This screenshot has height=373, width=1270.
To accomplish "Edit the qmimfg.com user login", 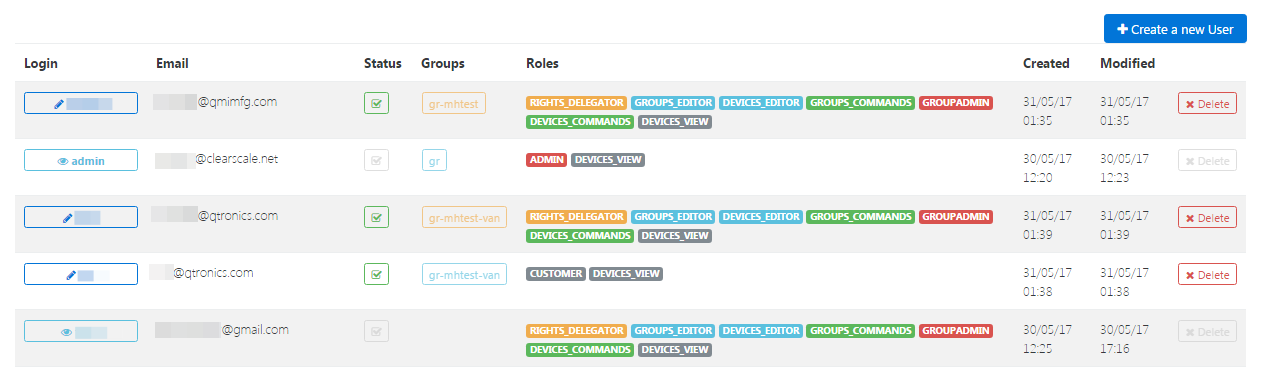I will click(81, 103).
